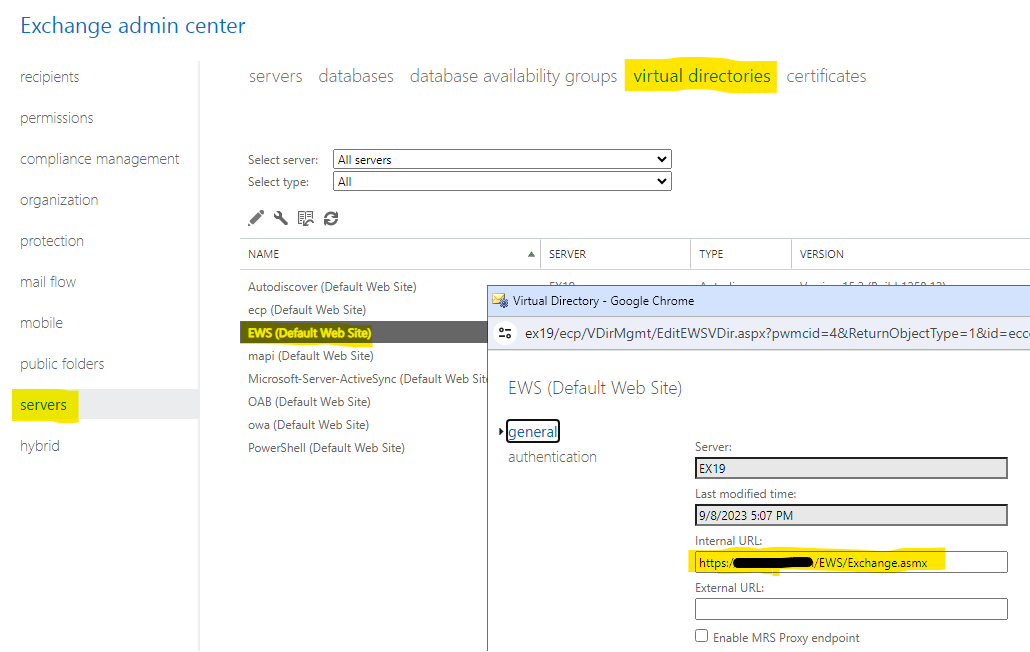Click the Last modified time field
Viewport: 1030px width, 652px height.
tap(851, 515)
